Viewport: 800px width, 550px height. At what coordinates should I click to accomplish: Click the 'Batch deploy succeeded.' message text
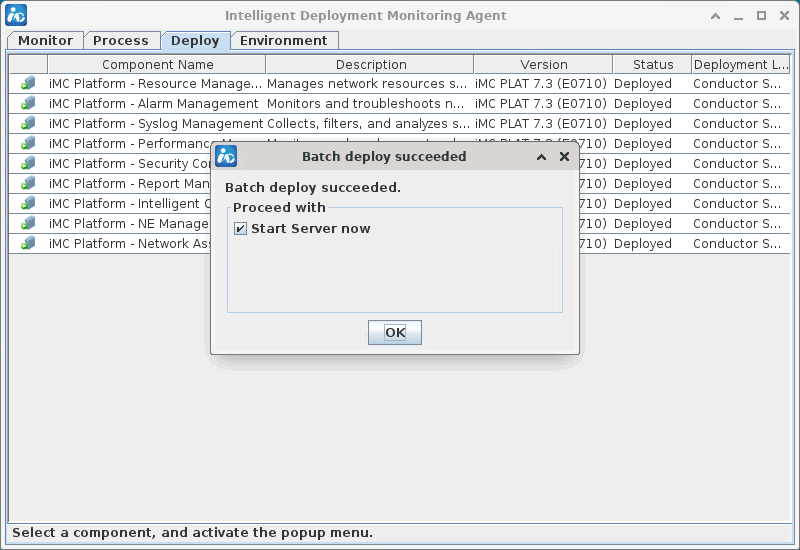(x=313, y=188)
